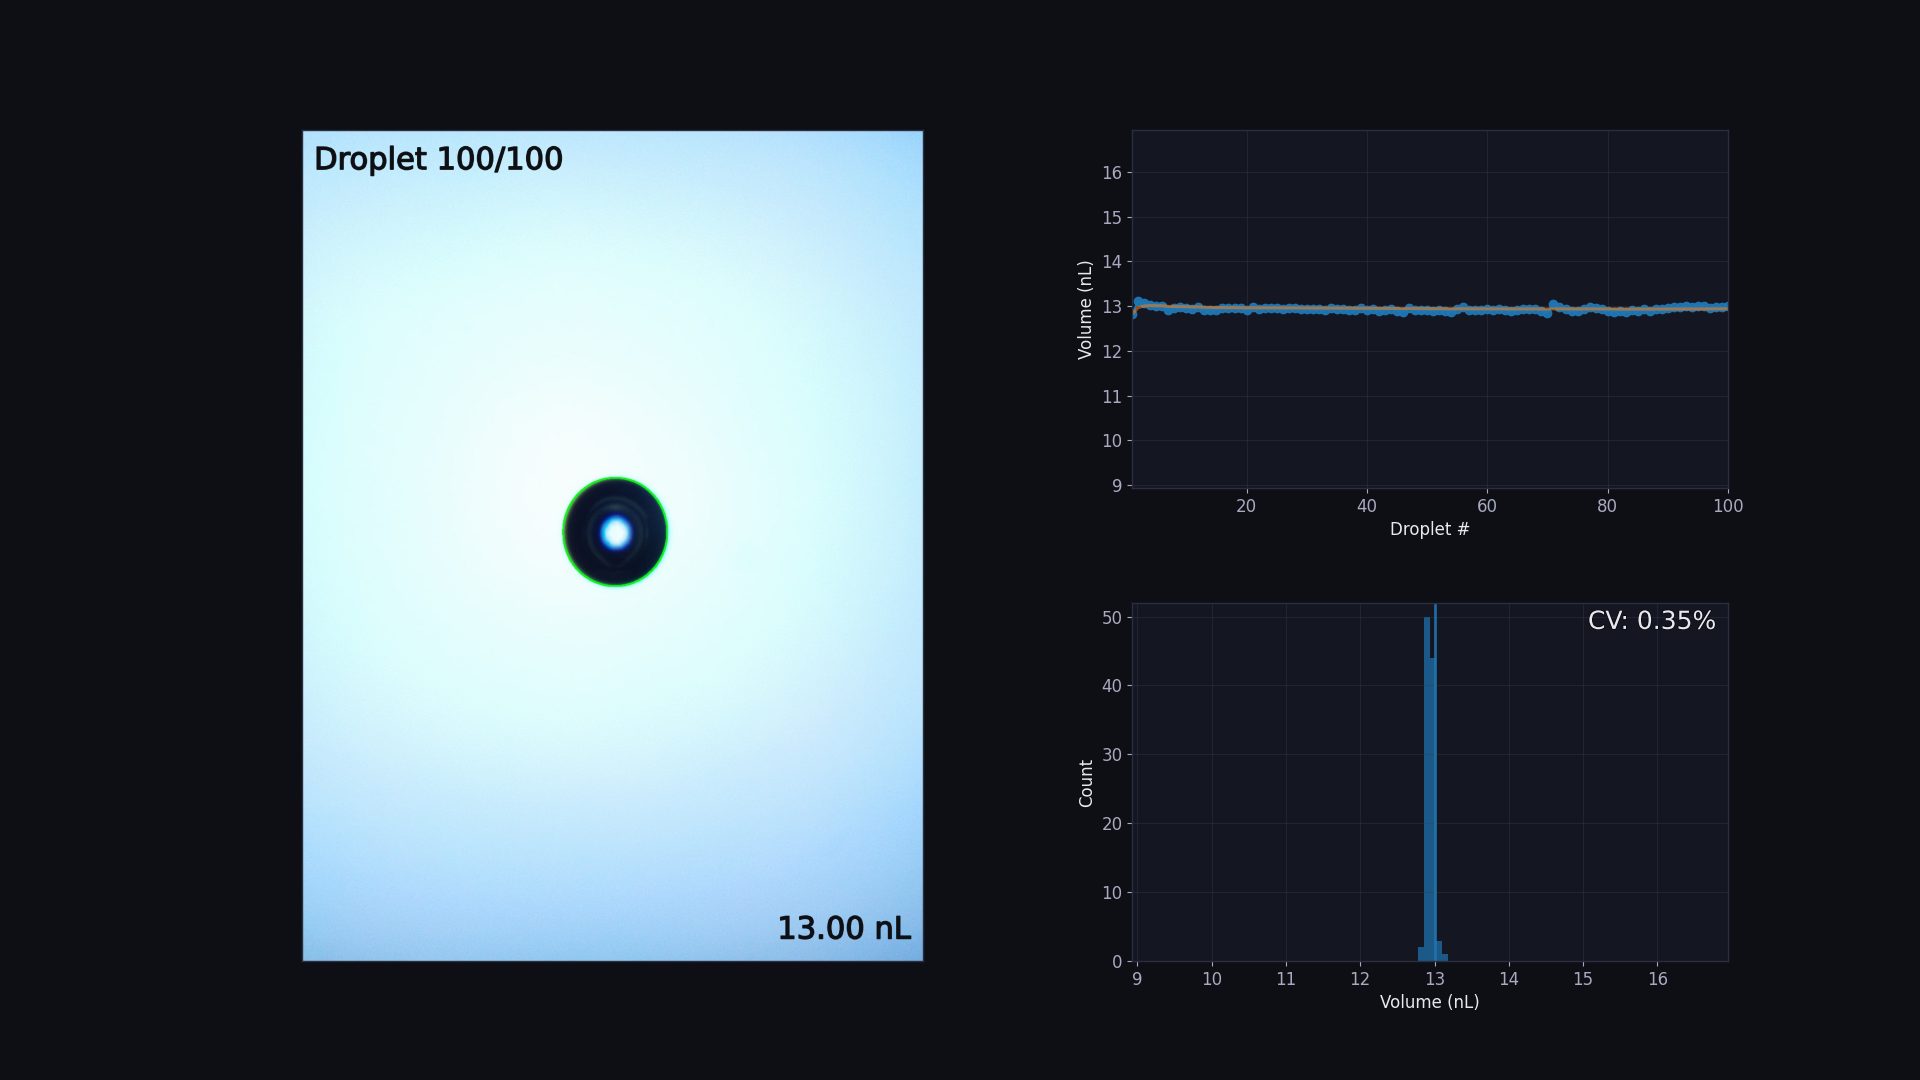This screenshot has height=1080, width=1920.
Task: Click the "Droplet #" axis label
Action: pyautogui.click(x=1430, y=528)
